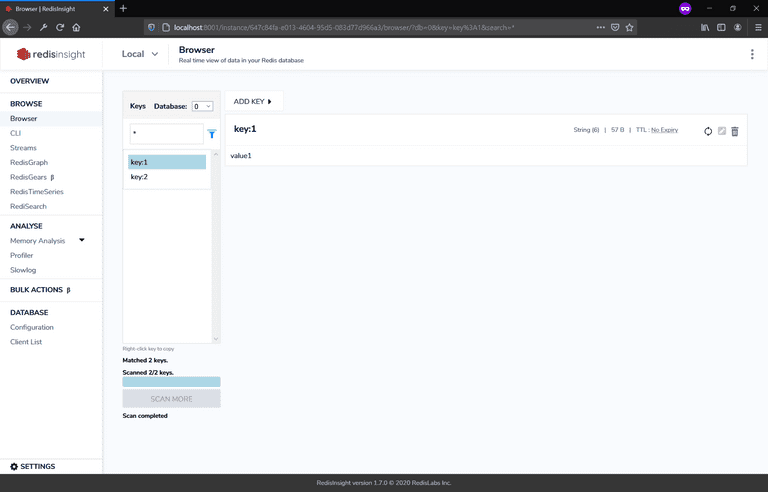Image resolution: width=768 pixels, height=492 pixels.
Task: Click the No Expiry TTL link
Action: 664,130
